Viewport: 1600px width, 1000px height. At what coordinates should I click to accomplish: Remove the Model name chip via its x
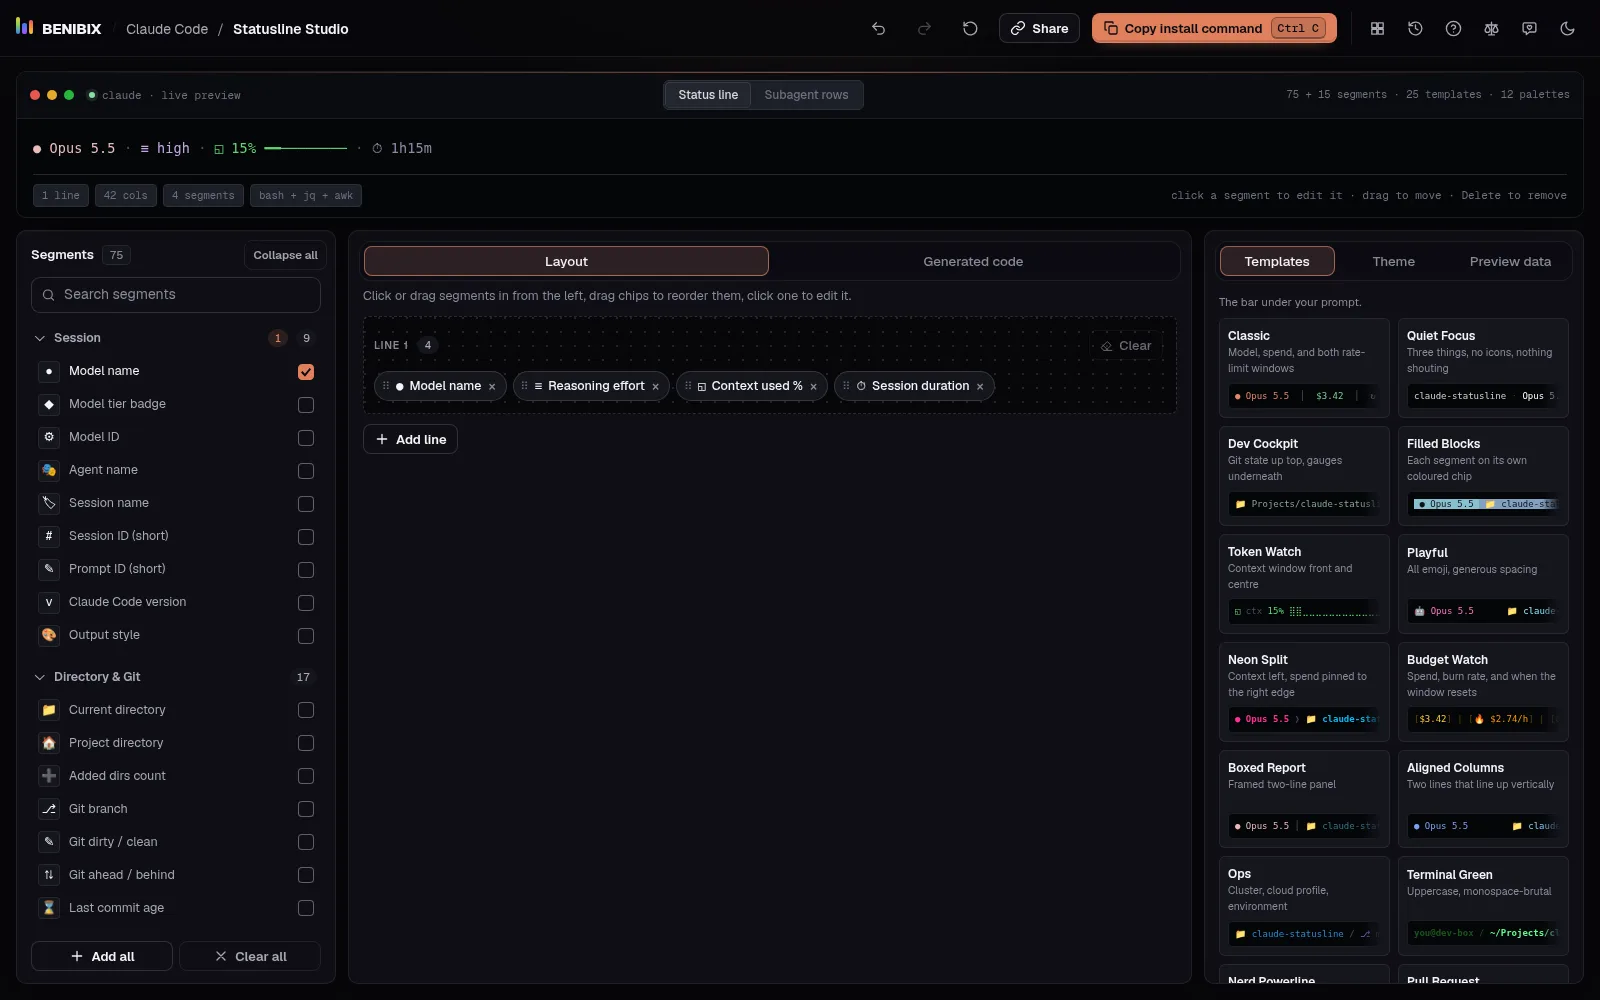point(492,387)
